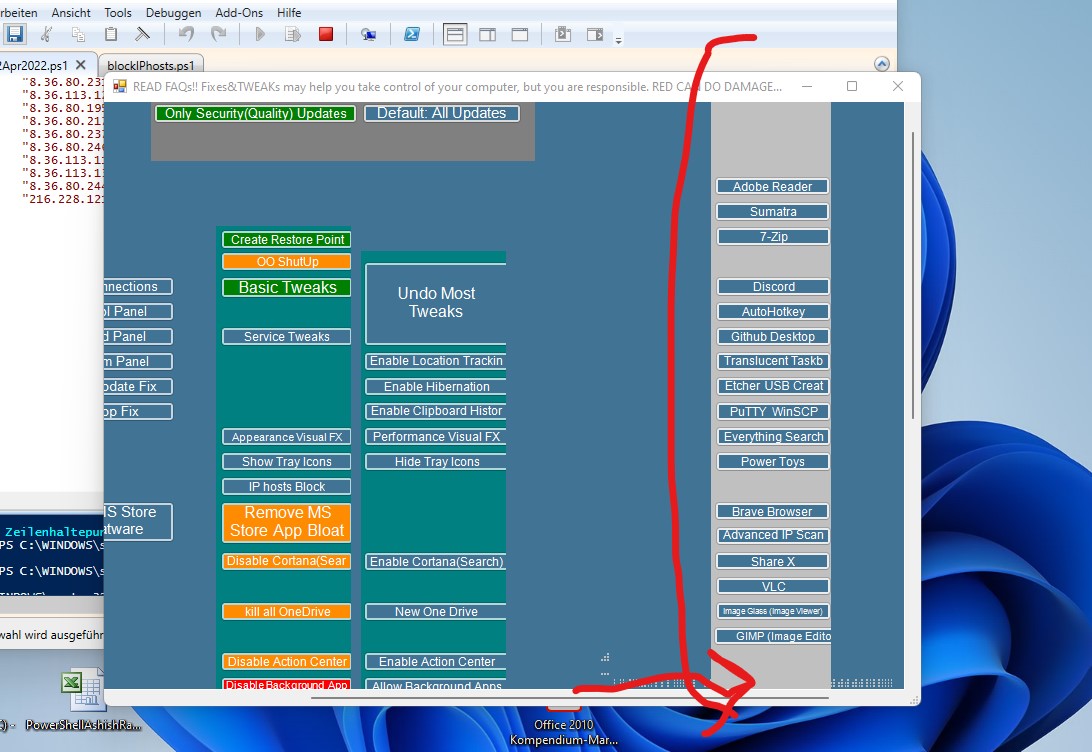Click the Undo arrow in ISE toolbar
This screenshot has width=1092, height=752.
pos(186,34)
